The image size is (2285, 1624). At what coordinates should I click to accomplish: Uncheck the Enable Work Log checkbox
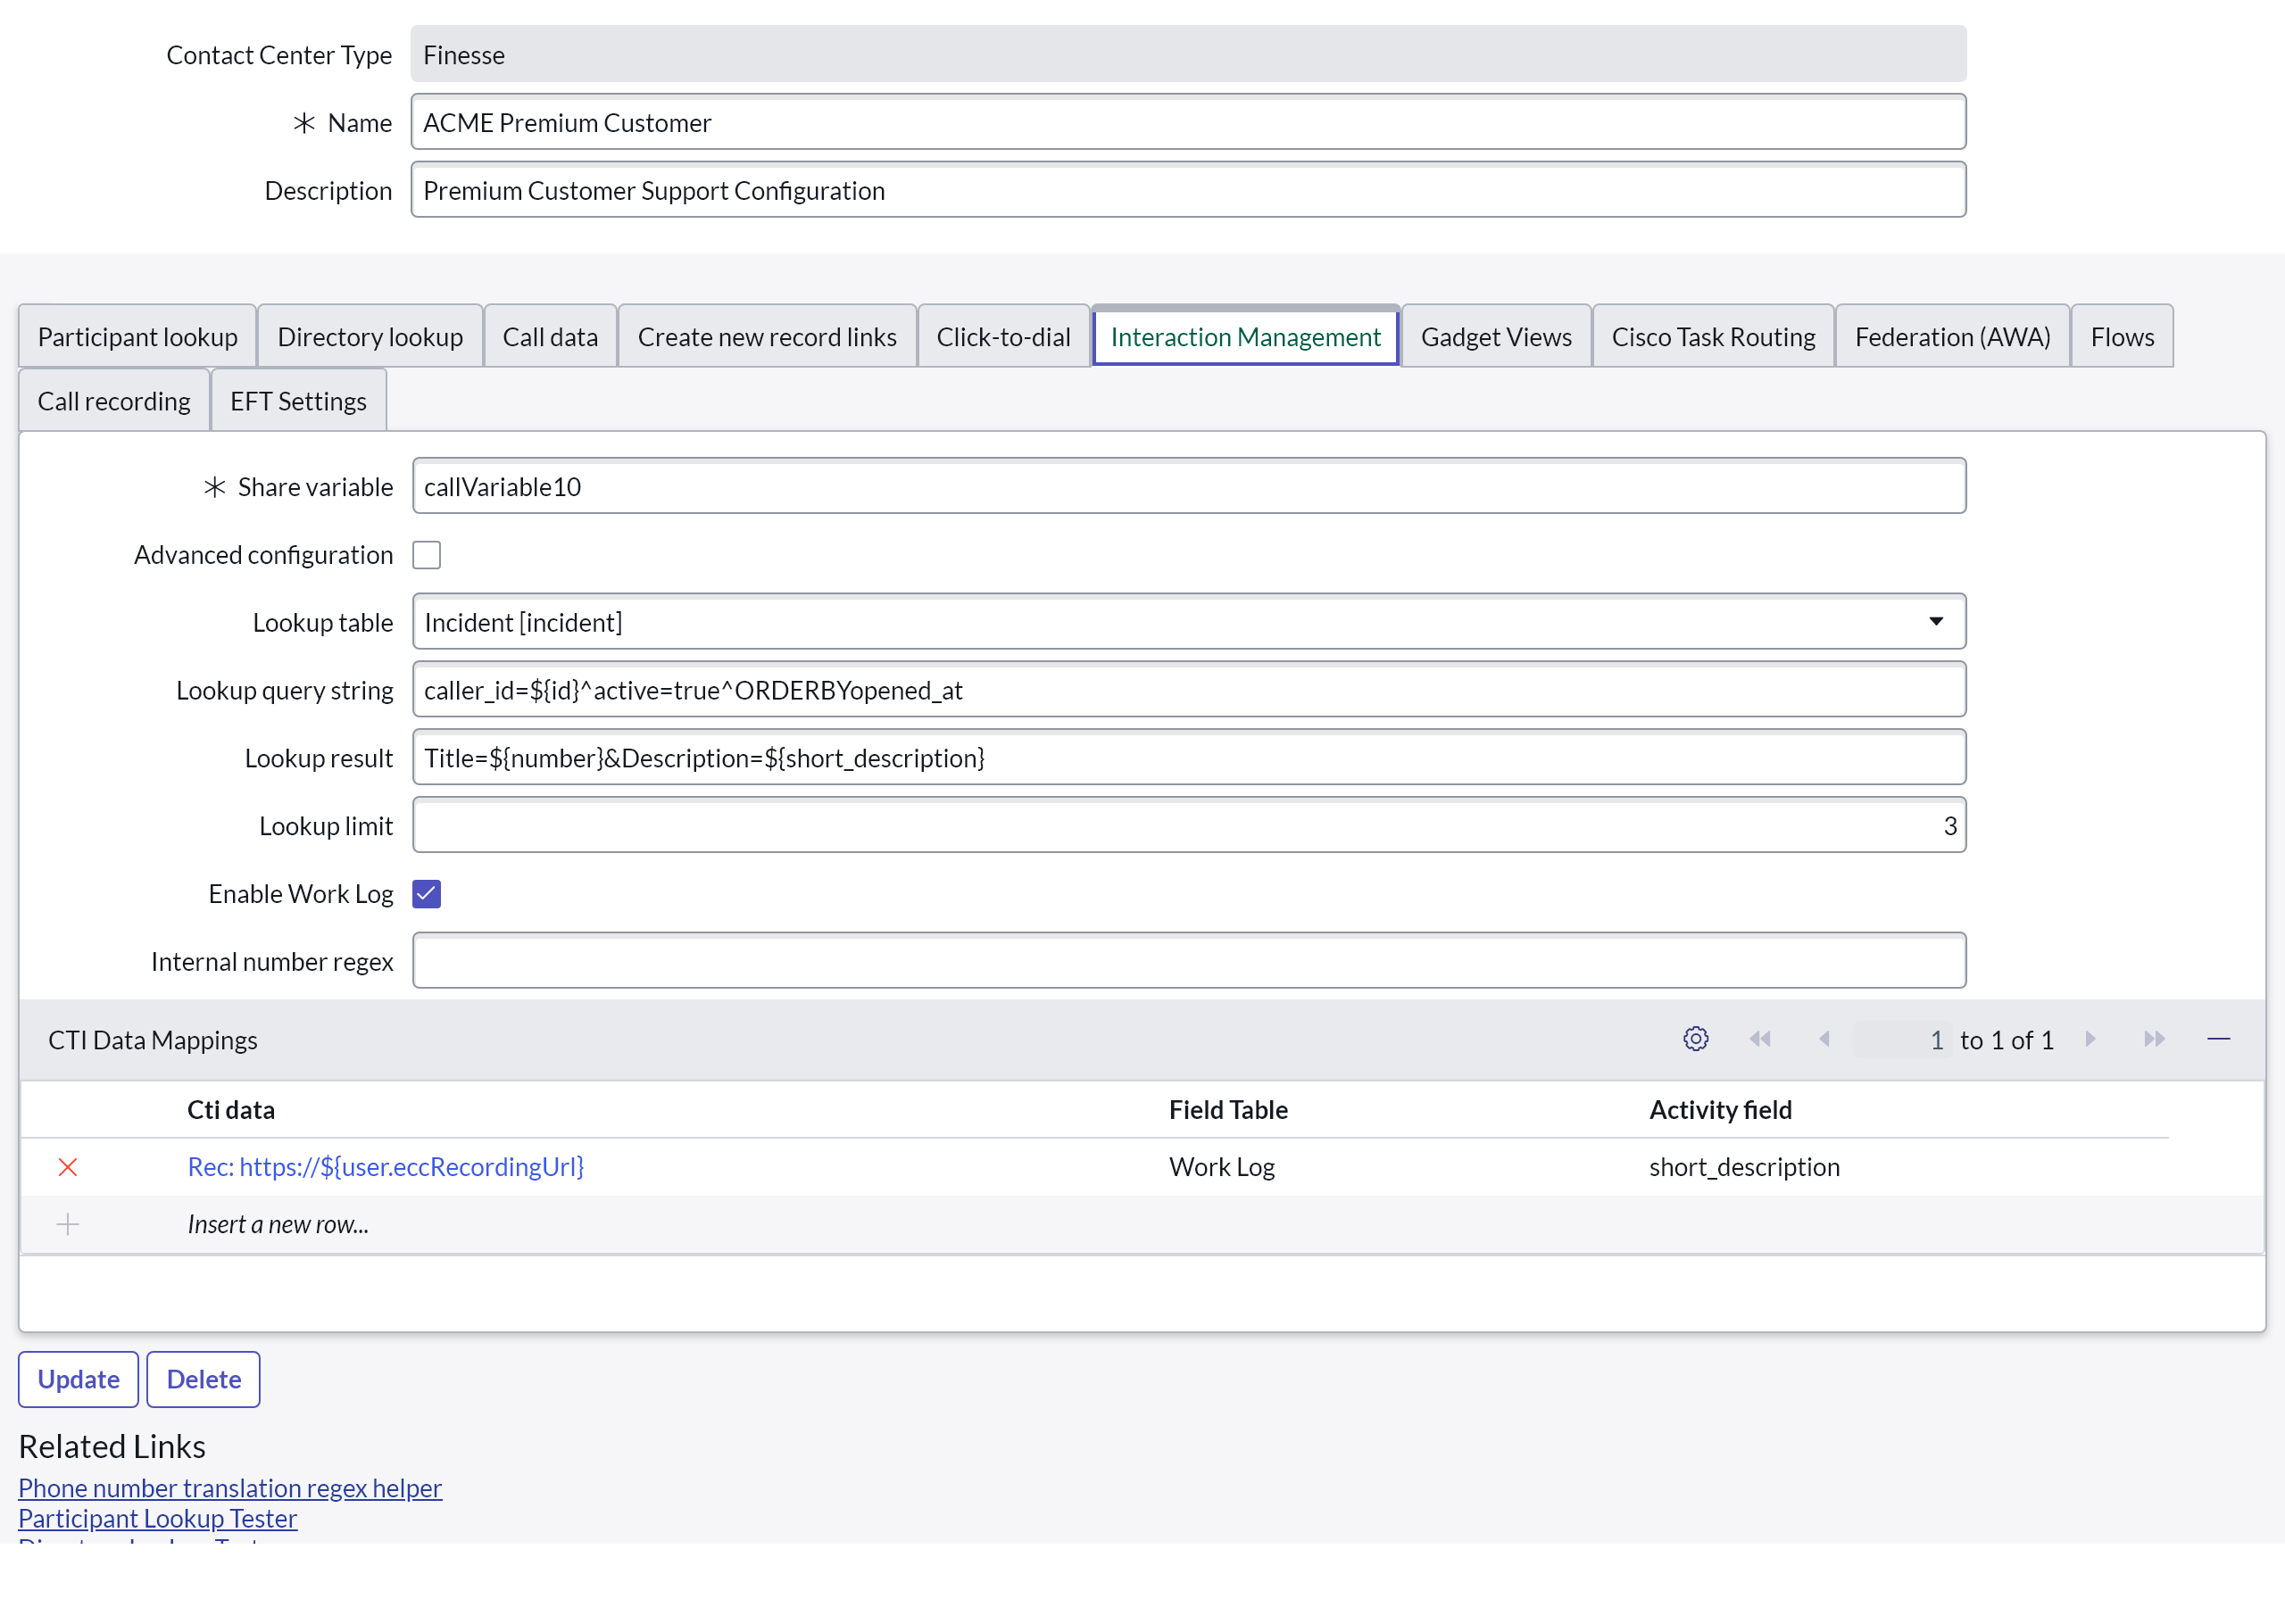[x=427, y=894]
